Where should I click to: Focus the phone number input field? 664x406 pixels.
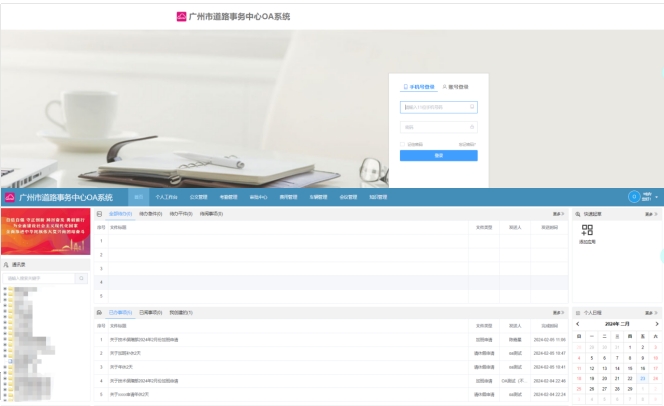click(439, 107)
